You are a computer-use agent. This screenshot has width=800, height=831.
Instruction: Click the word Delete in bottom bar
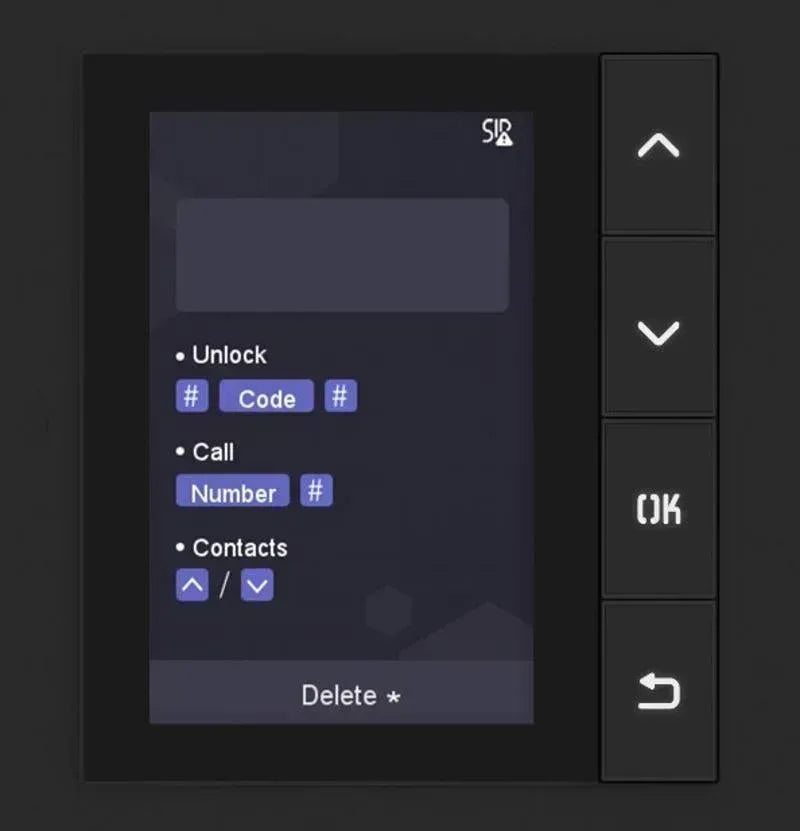pos(339,695)
